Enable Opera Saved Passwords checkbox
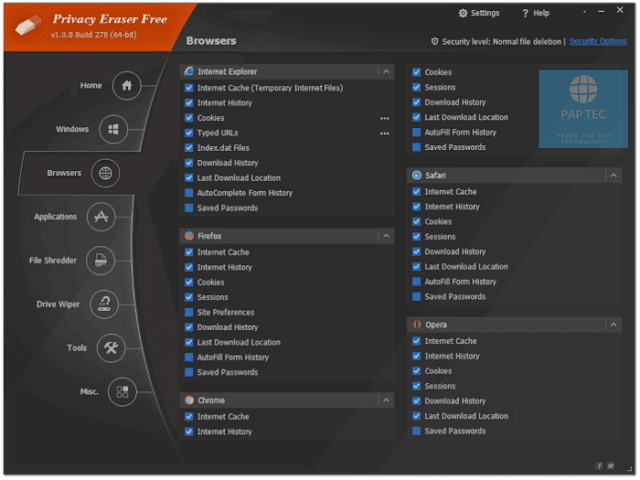 pos(416,431)
